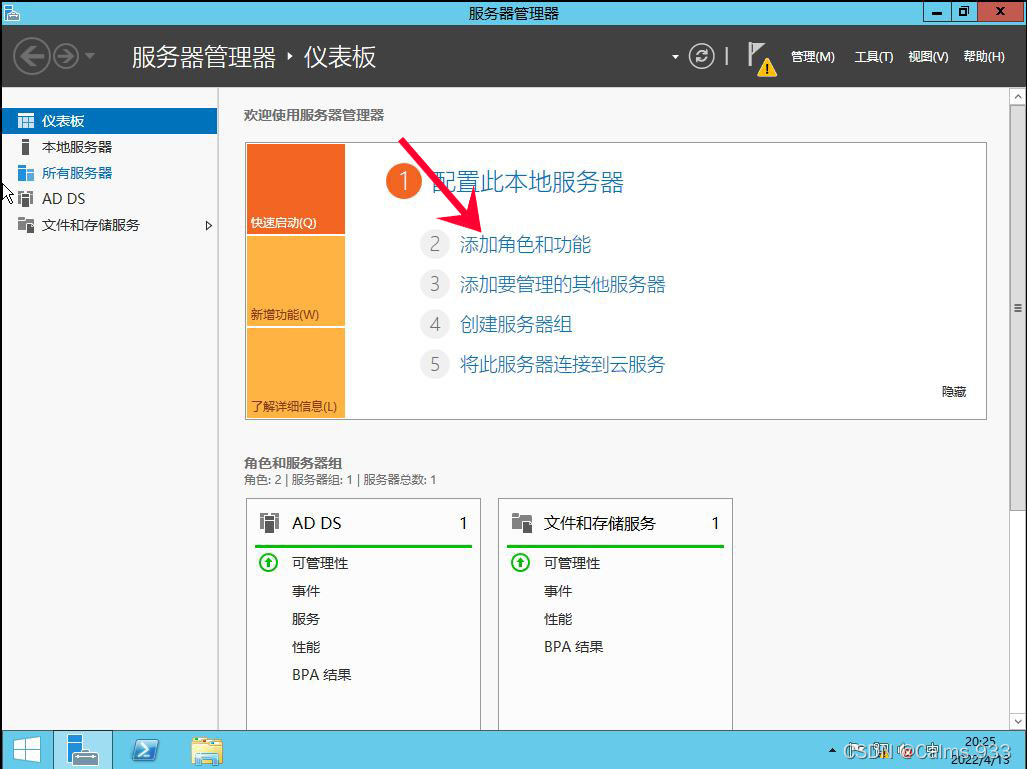Viewport: 1027px width, 769px height.
Task: Click the scrollbar up arrow
Action: (x=1018, y=97)
